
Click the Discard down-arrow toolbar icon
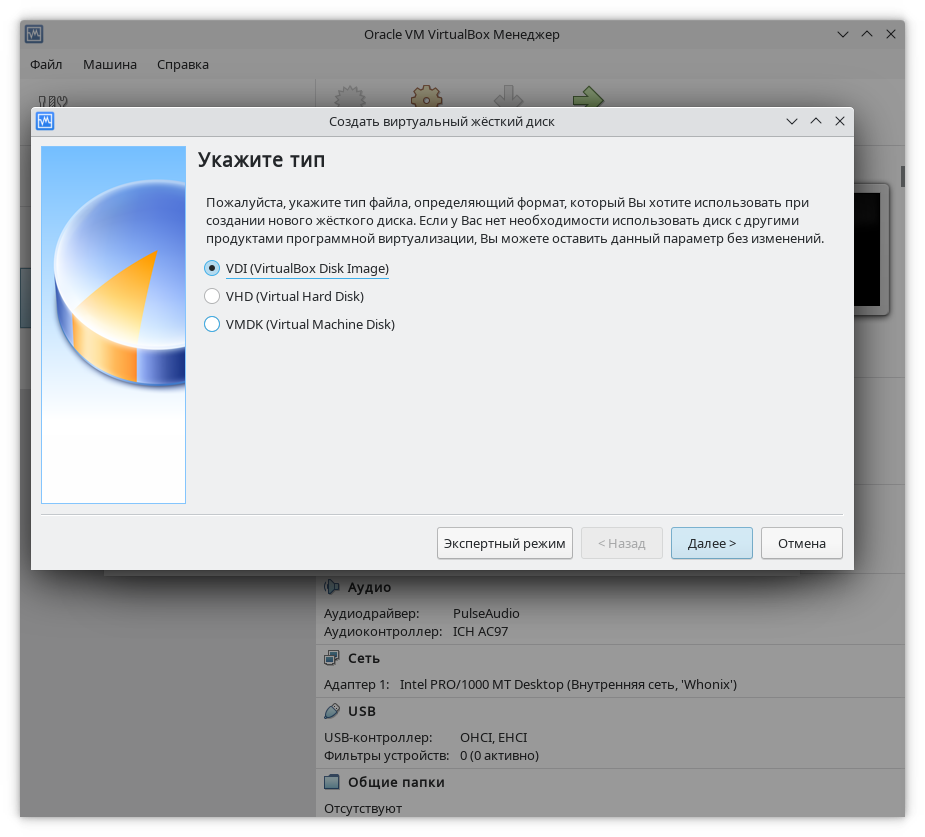coord(508,97)
